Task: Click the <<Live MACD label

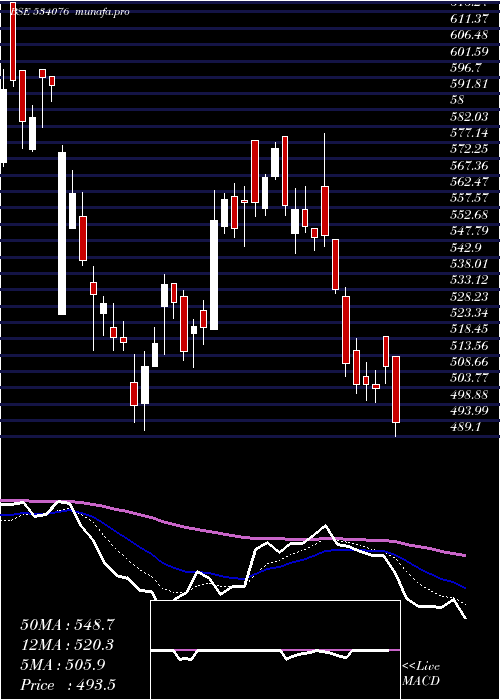Action: (421, 674)
